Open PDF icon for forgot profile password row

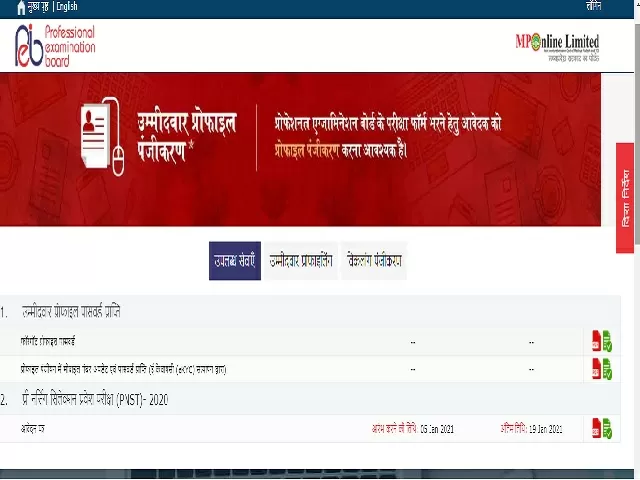596,341
